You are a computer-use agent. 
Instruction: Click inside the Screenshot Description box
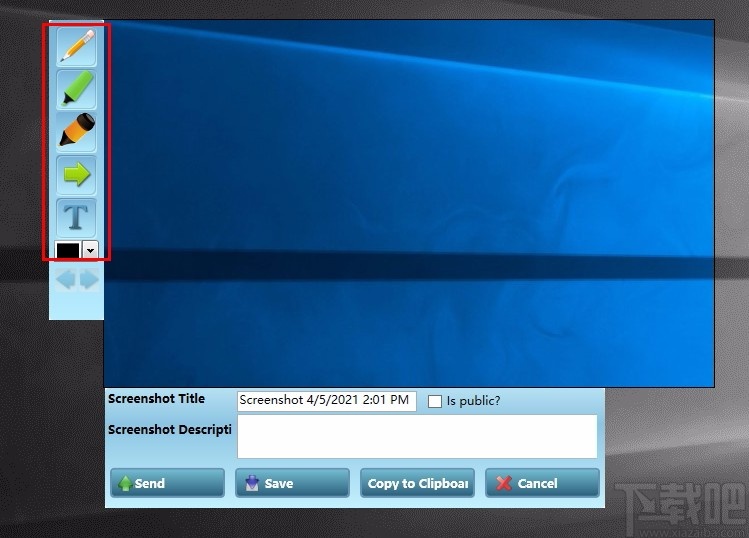[x=417, y=436]
